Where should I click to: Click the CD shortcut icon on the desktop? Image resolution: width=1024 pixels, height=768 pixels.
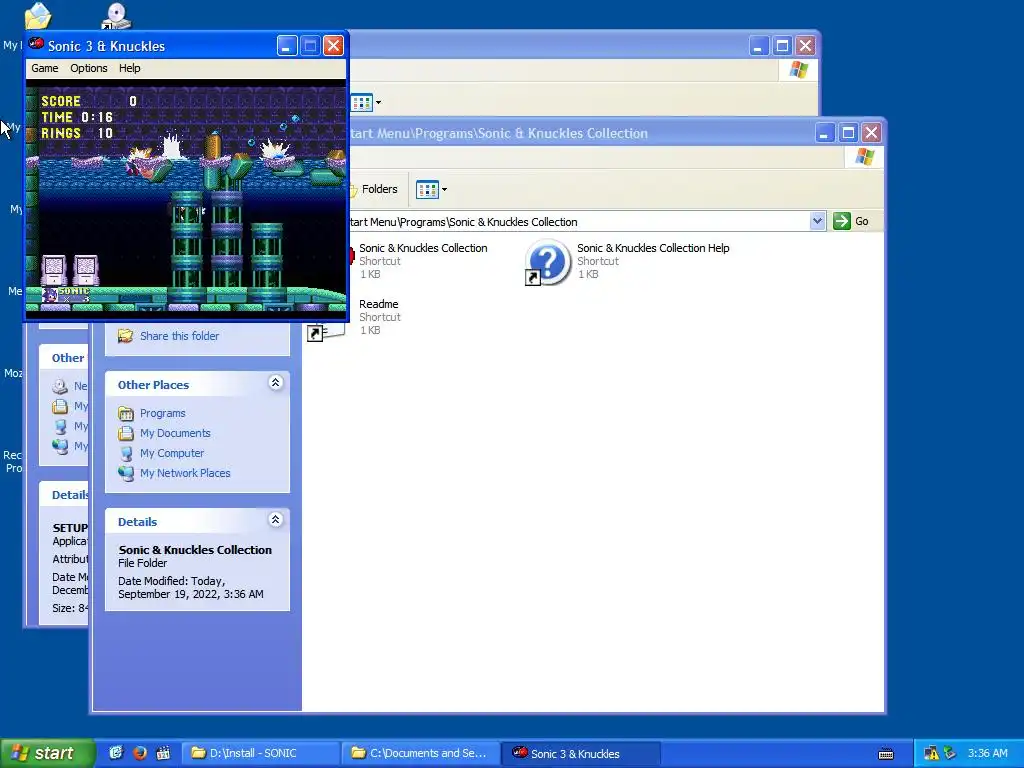click(116, 16)
